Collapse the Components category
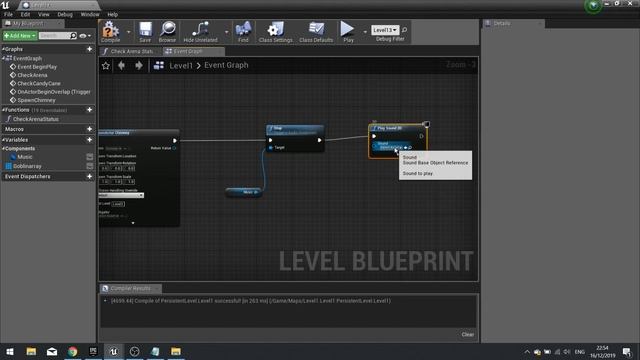 pyautogui.click(x=3, y=149)
